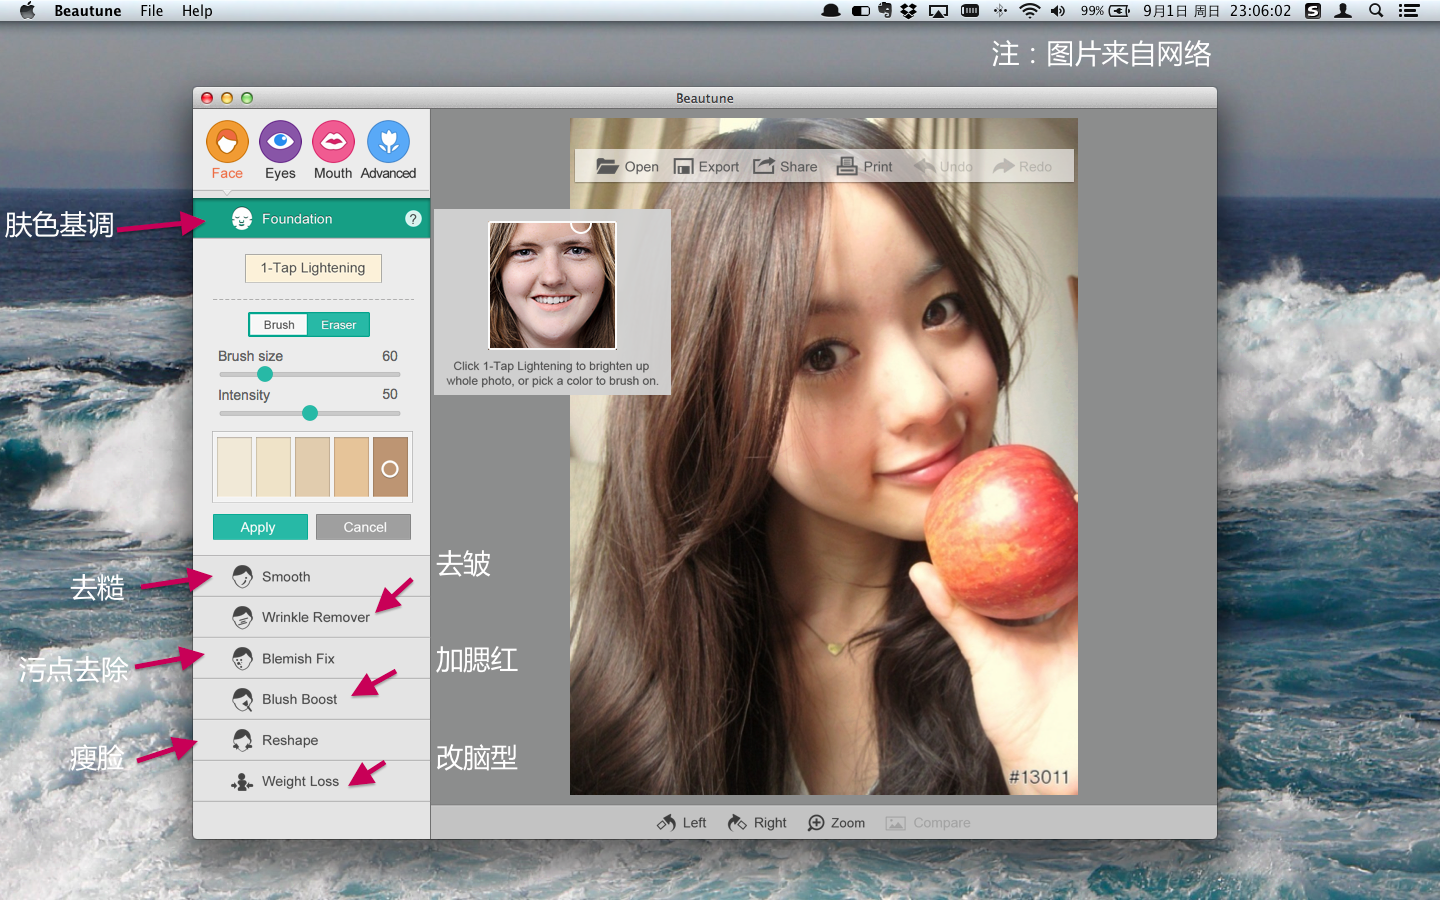
Task: Open the Beautune application menu
Action: pyautogui.click(x=88, y=11)
